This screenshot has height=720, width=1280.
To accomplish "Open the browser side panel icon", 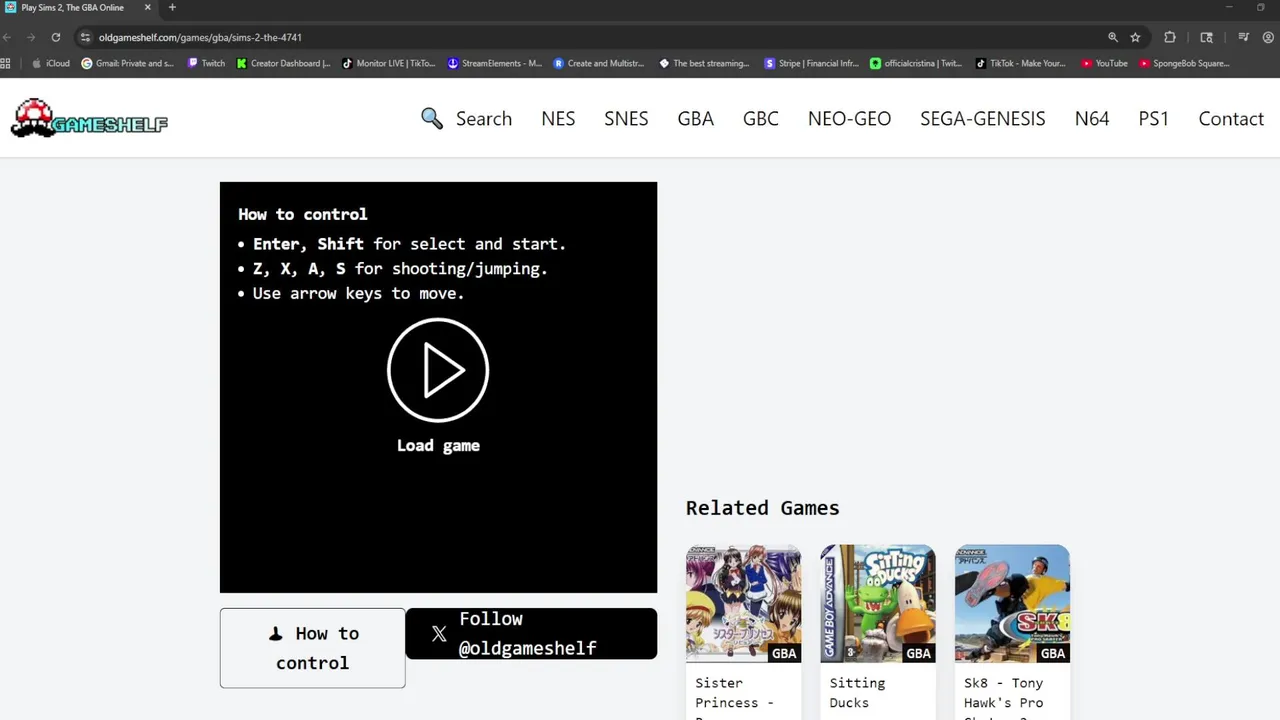I will [1207, 37].
